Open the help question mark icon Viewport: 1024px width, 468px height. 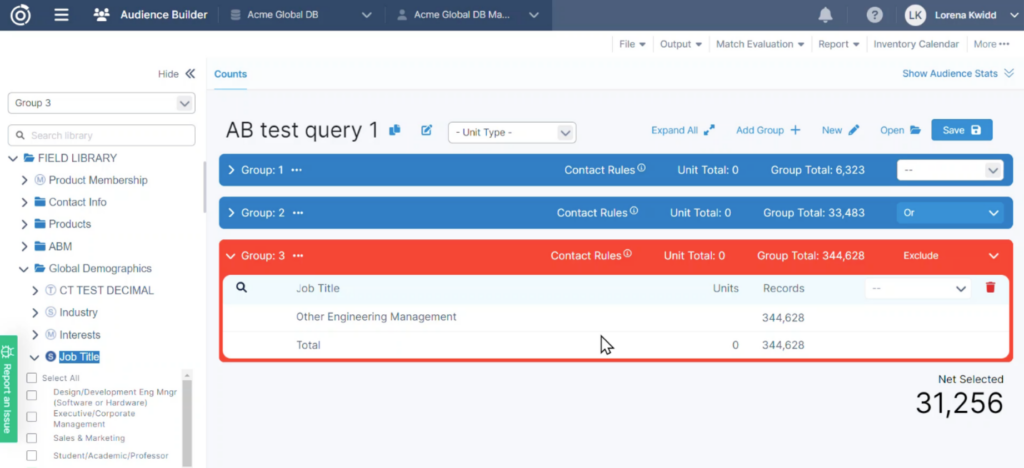(x=875, y=15)
